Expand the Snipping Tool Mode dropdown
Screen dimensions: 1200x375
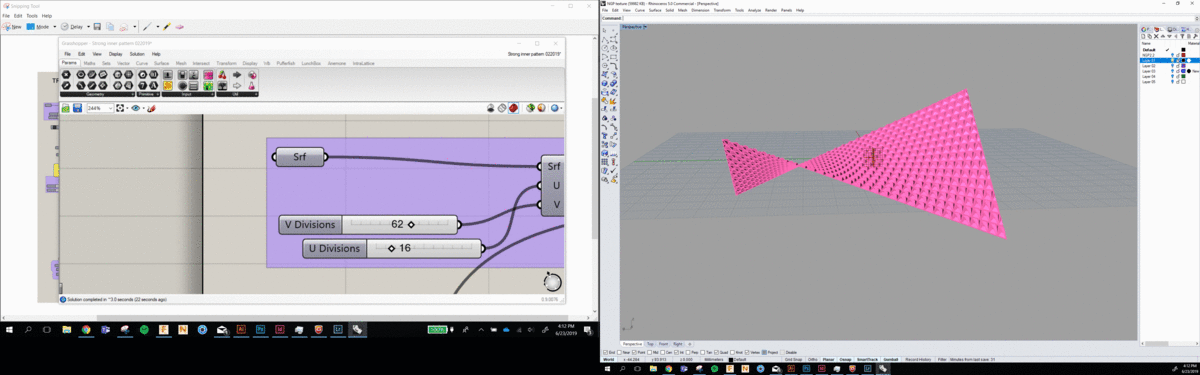[x=55, y=27]
